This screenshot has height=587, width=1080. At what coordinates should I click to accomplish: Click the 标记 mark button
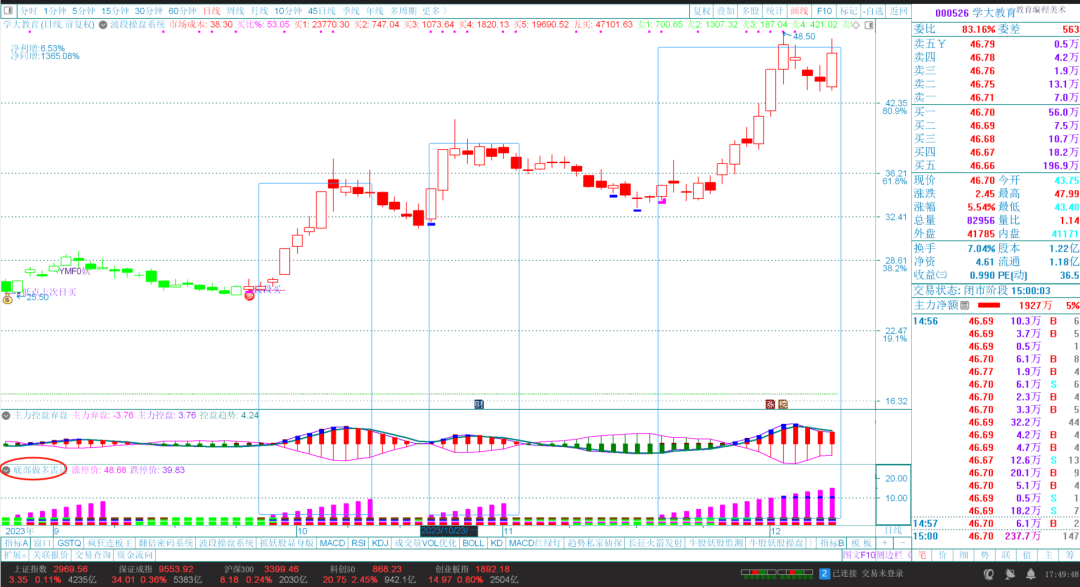849,11
